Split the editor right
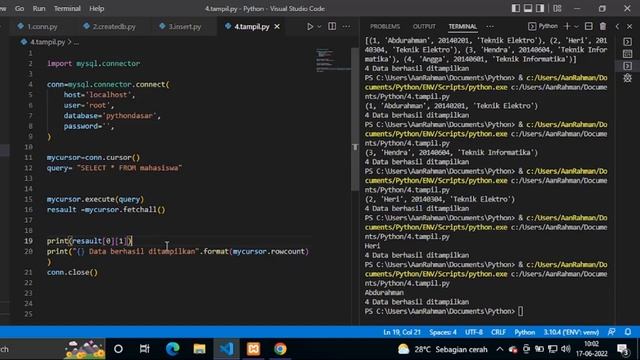Image resolution: width=640 pixels, height=360 pixels. (332, 27)
